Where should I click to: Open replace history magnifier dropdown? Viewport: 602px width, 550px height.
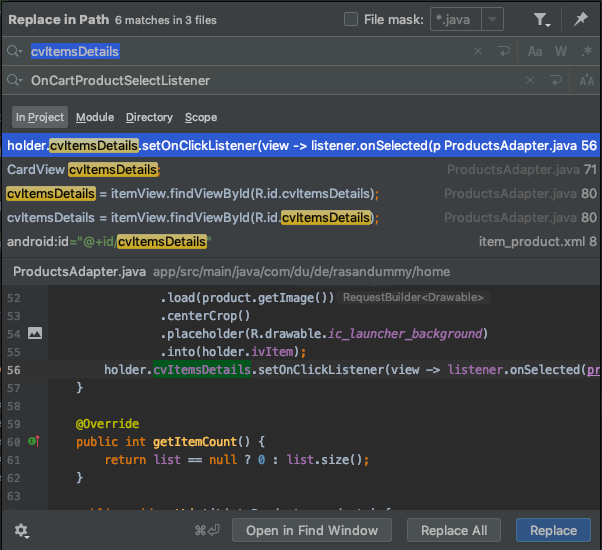(15, 80)
